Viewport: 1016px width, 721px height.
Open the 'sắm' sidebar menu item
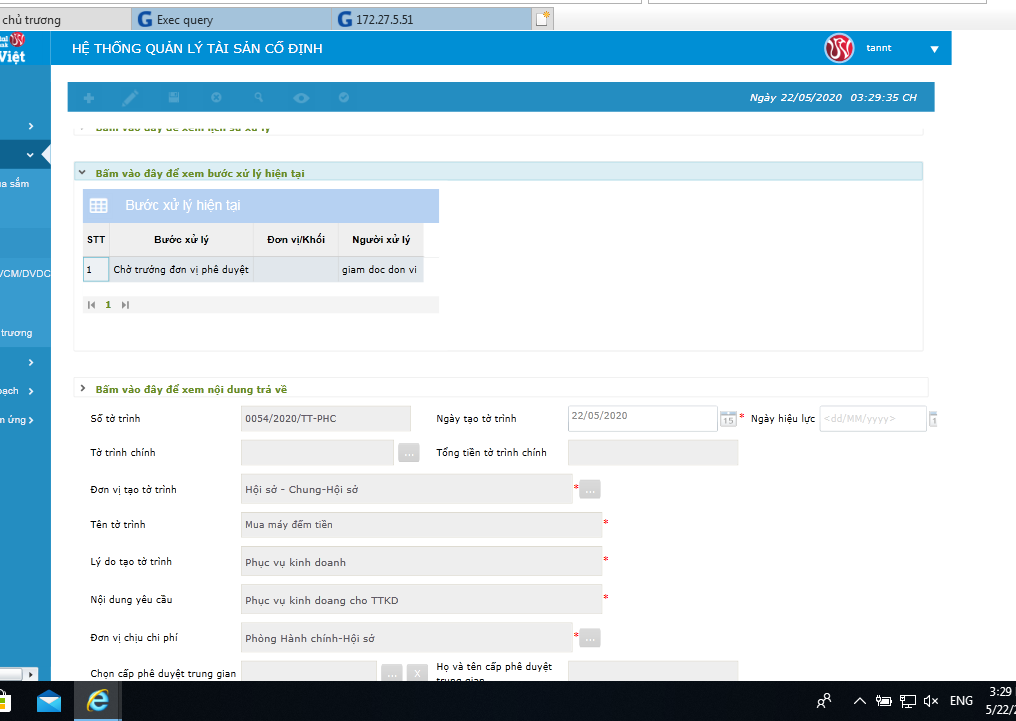16,184
